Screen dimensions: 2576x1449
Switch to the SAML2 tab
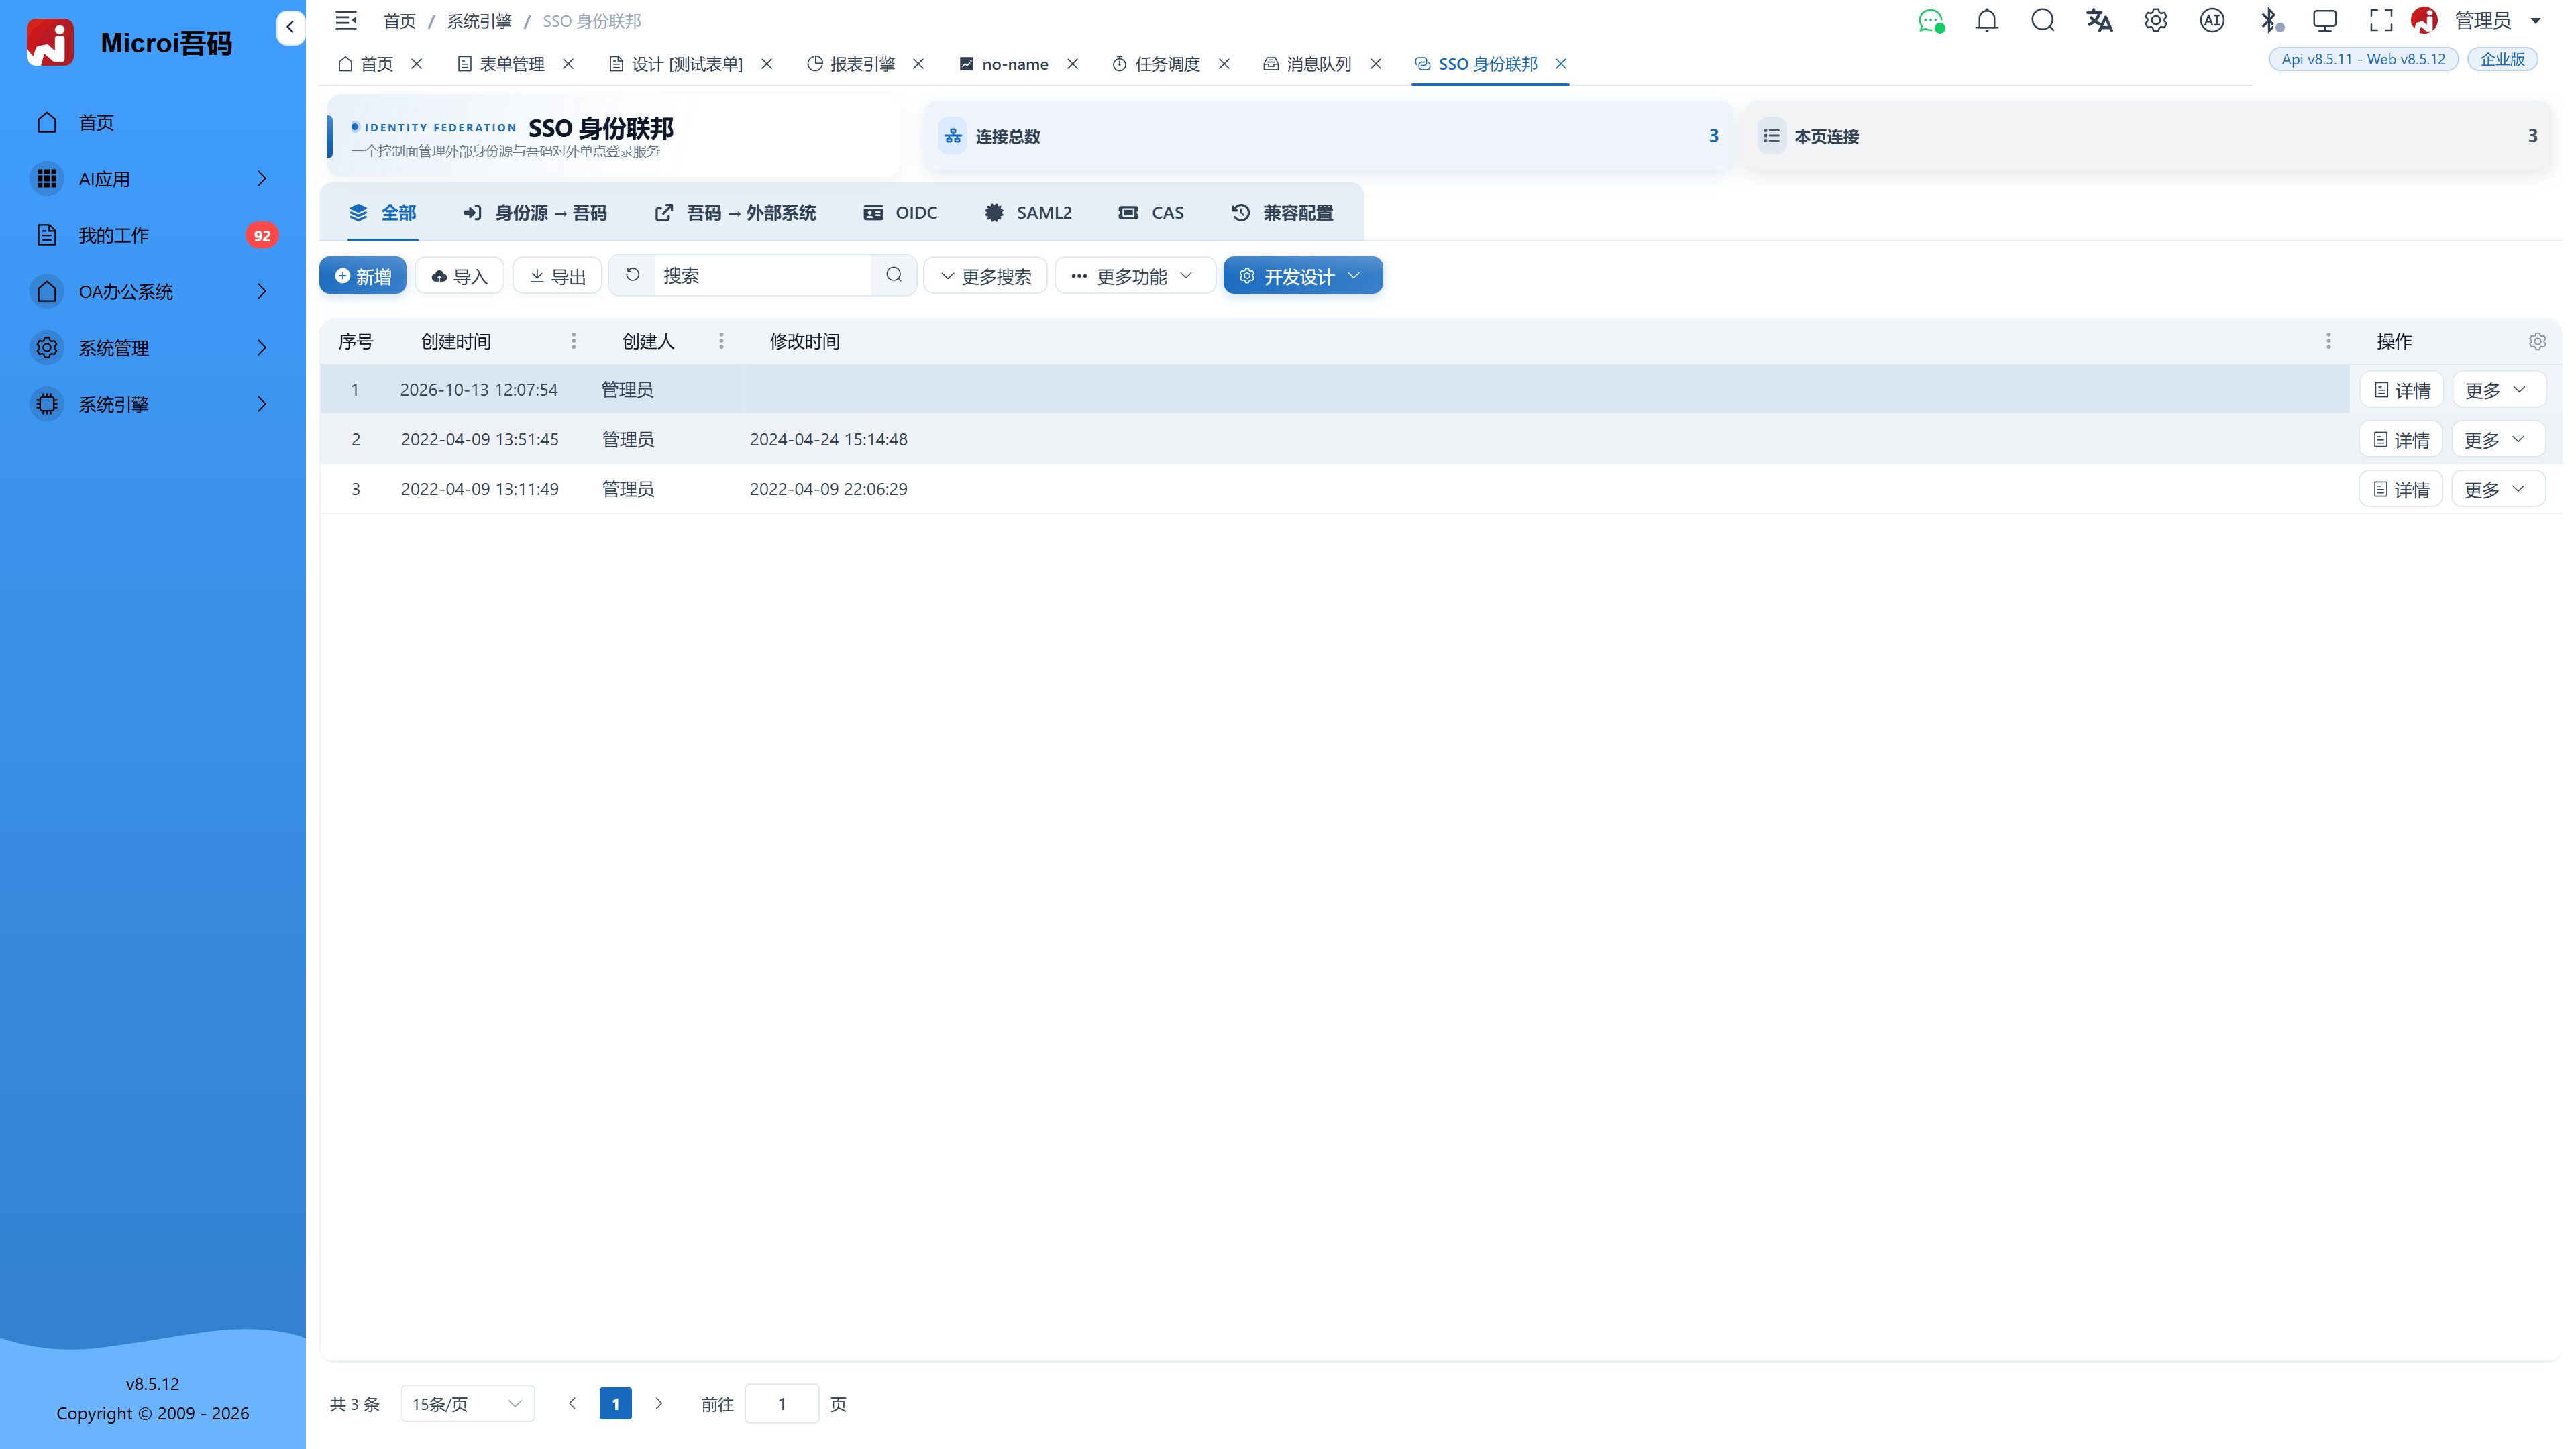point(1028,213)
